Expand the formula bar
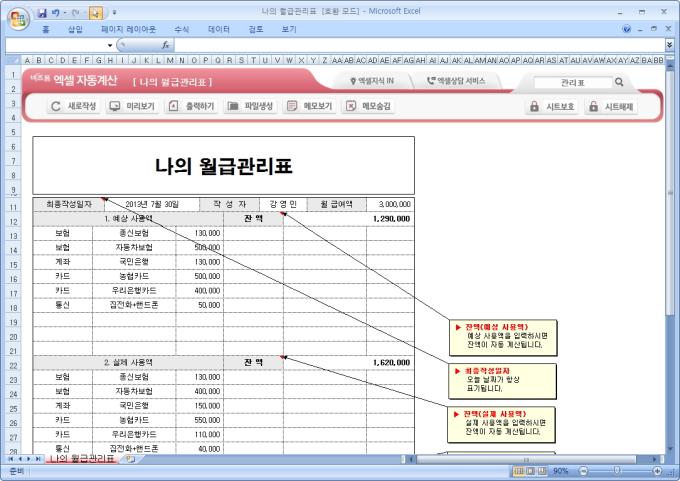Viewport: 680px width, 481px height. 670,45
